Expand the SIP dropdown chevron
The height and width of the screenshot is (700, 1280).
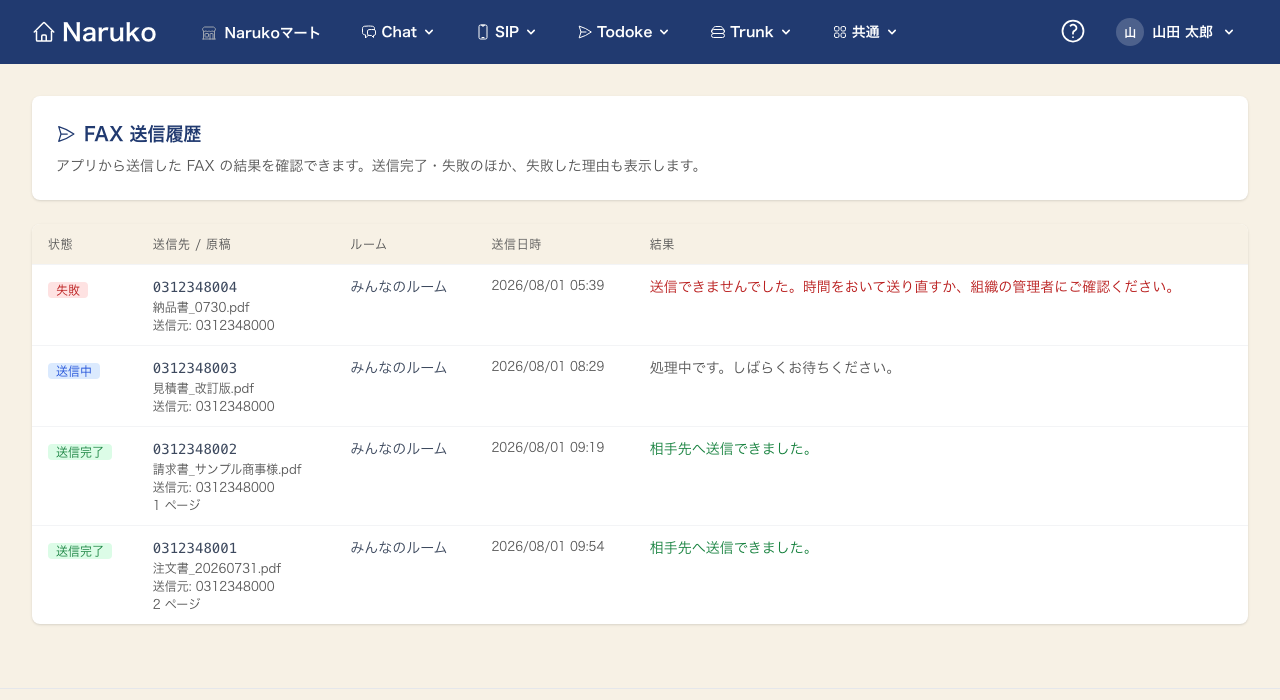531,32
